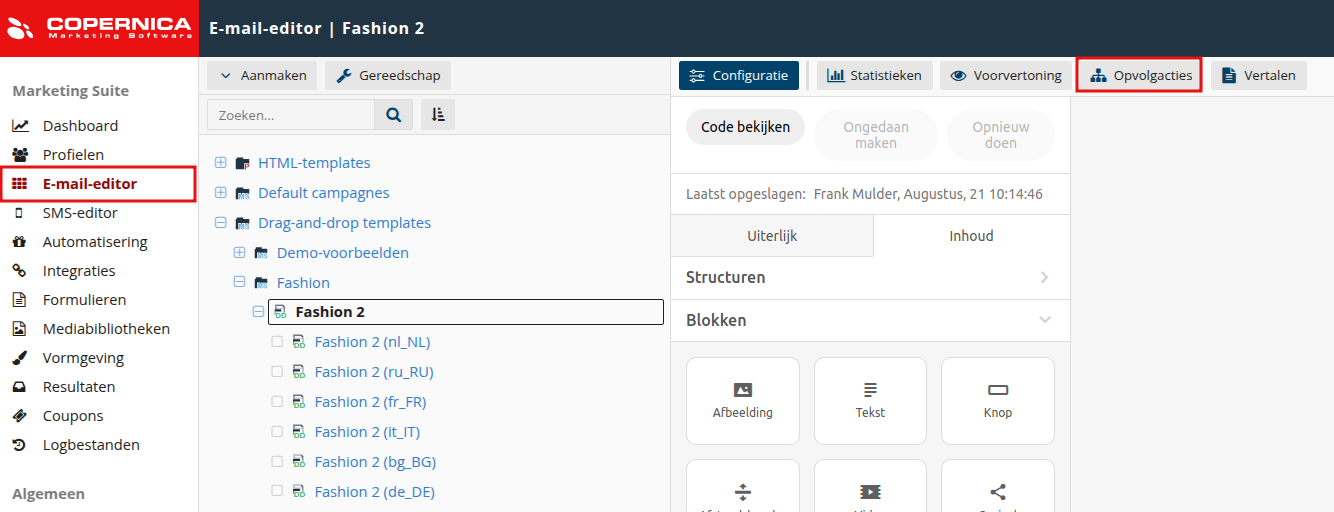Add the Afbeelding image block
Image resolution: width=1334 pixels, height=512 pixels.
coord(743,400)
